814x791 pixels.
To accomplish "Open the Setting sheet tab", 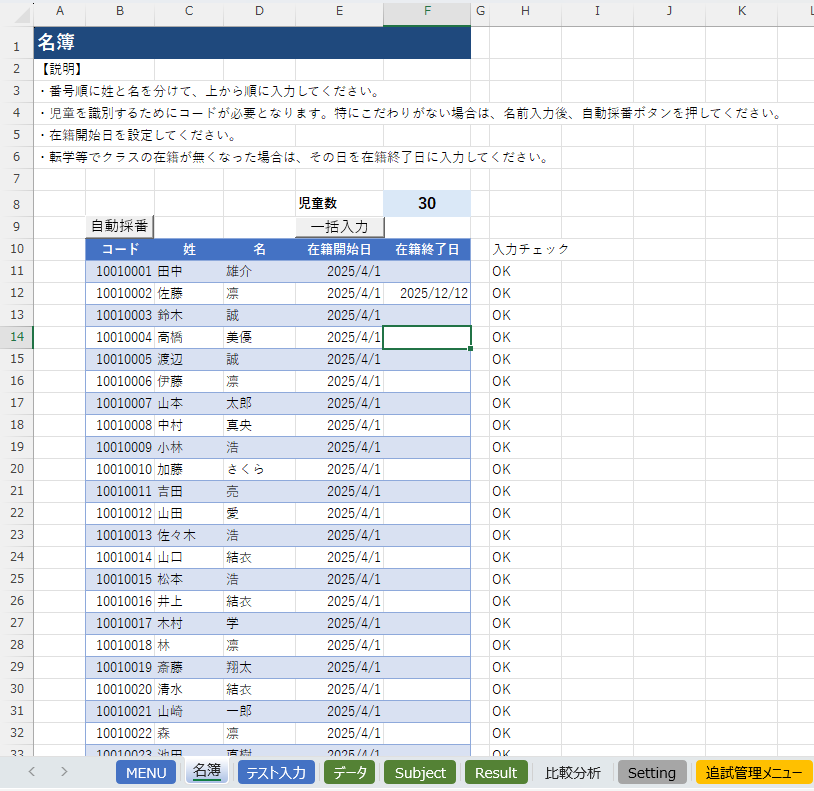I will pyautogui.click(x=652, y=772).
